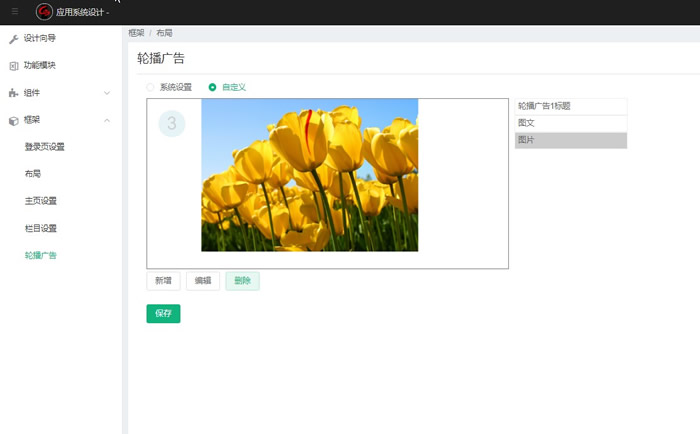Click the hamburger menu icon in top bar
Viewport: 700px width, 434px height.
point(14,12)
